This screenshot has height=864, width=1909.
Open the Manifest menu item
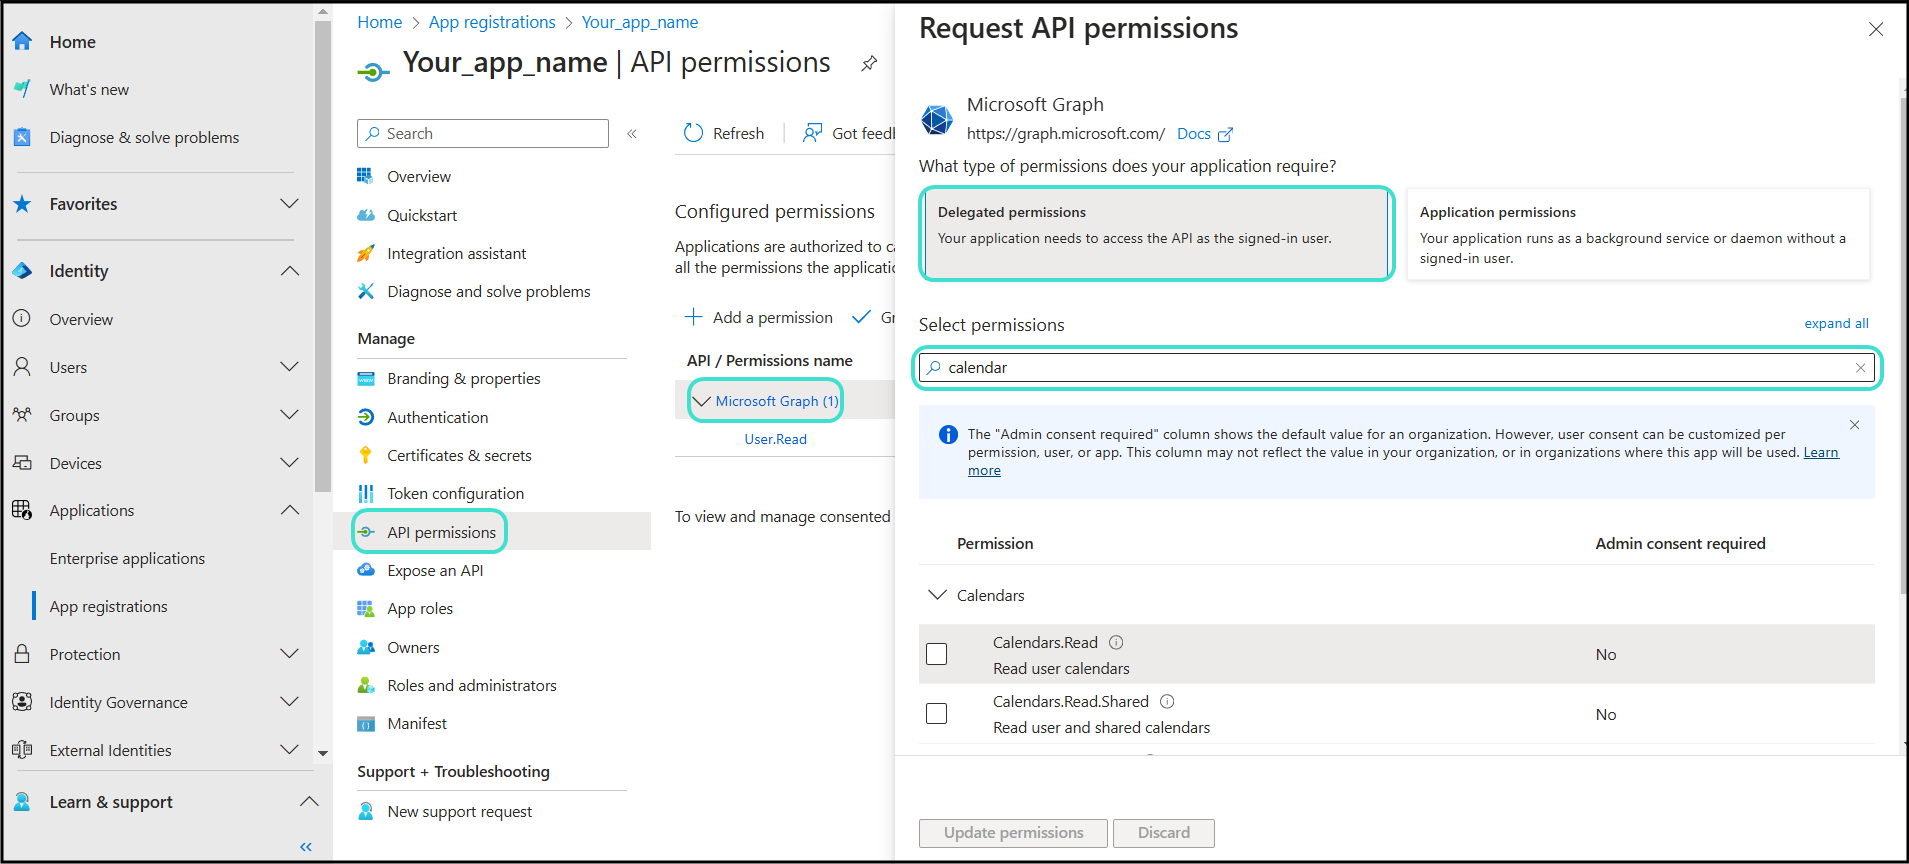417,723
